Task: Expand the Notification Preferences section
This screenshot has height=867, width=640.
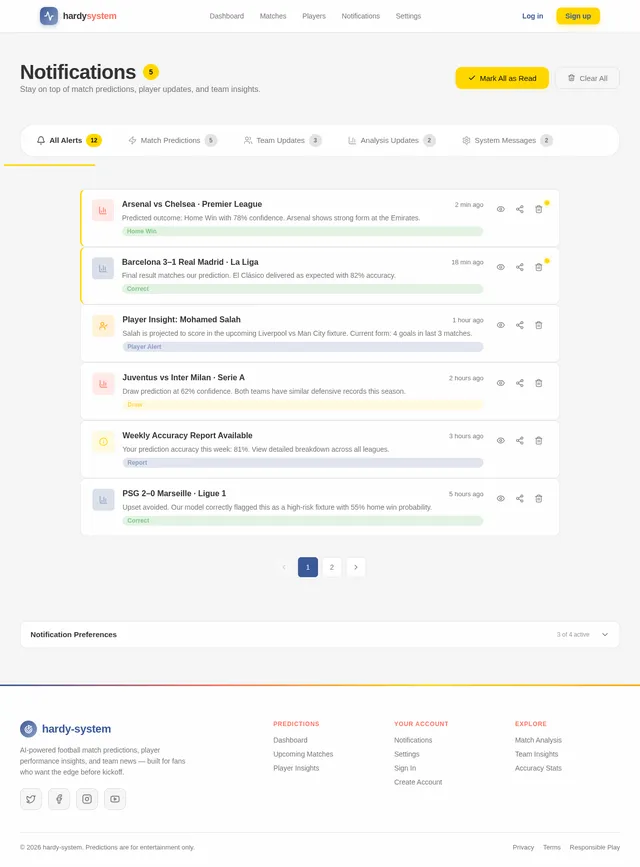Action: click(x=320, y=634)
